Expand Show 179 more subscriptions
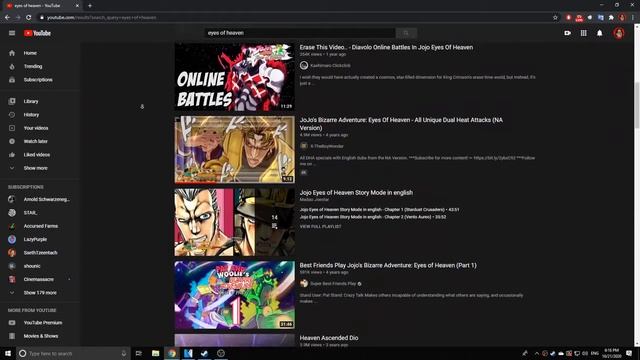The width and height of the screenshot is (640, 360). 40,293
